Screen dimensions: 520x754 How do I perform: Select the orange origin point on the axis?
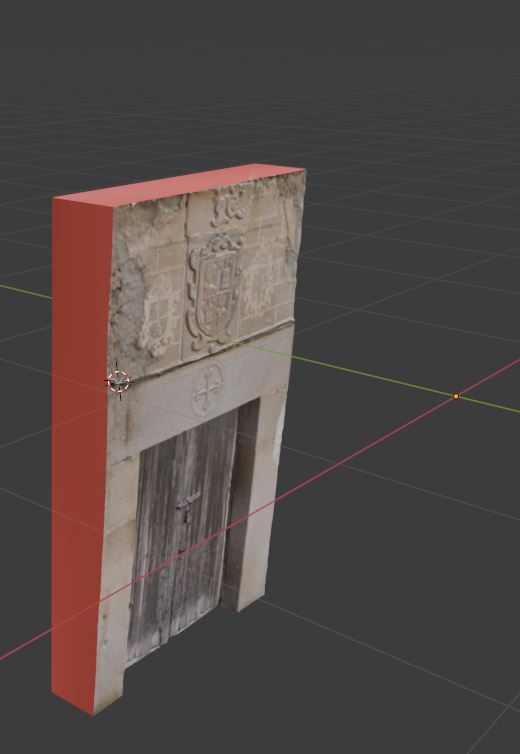click(x=456, y=396)
